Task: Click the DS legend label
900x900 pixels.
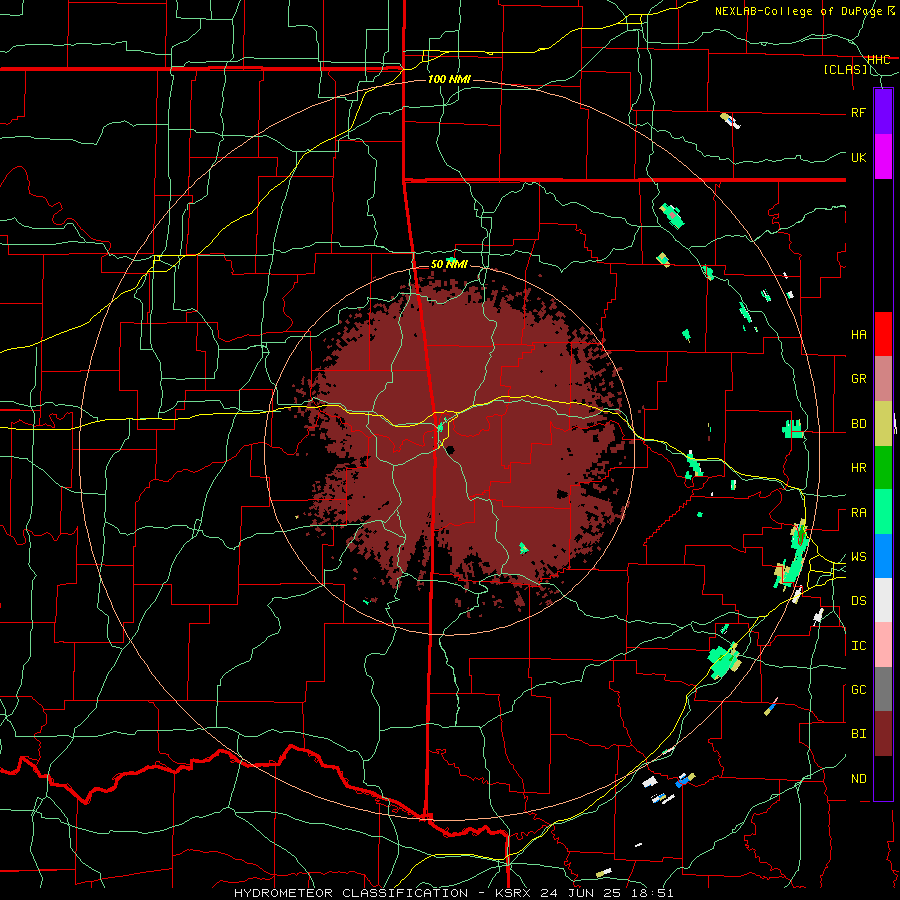Action: pyautogui.click(x=858, y=601)
